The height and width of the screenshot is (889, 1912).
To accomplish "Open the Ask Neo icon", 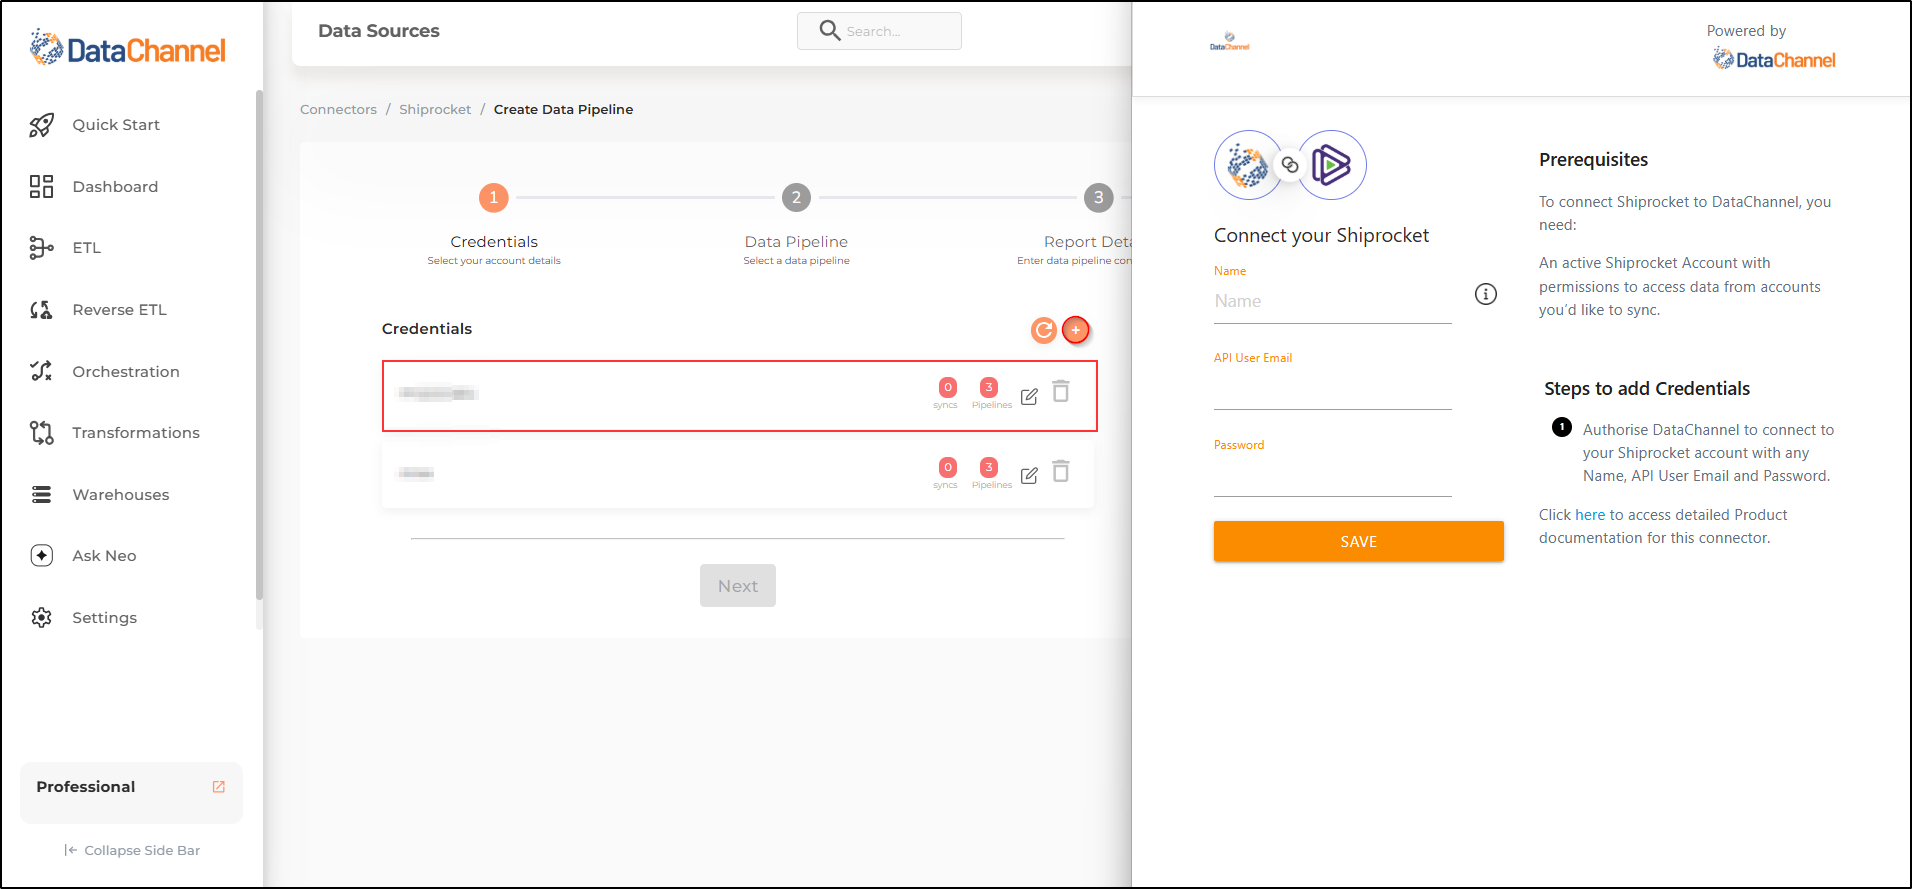I will (x=41, y=556).
